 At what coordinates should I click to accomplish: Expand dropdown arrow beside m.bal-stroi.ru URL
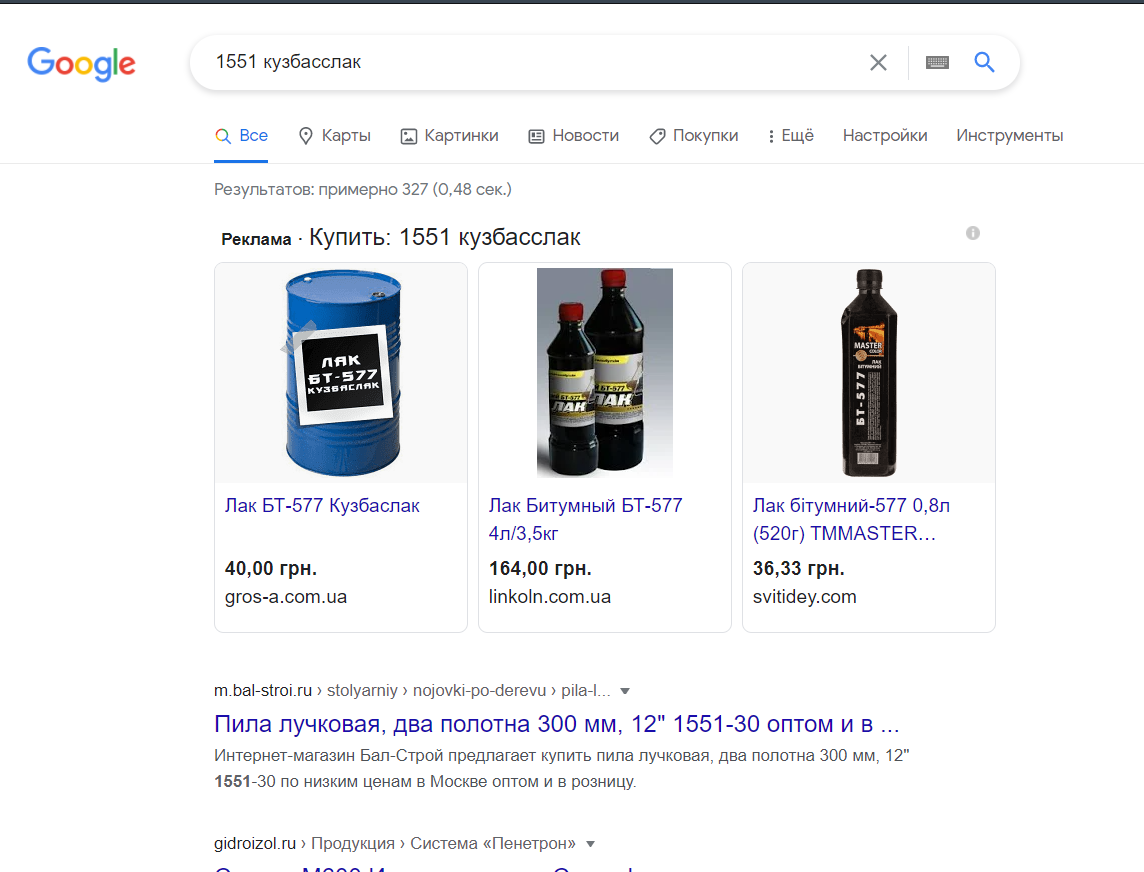625,691
